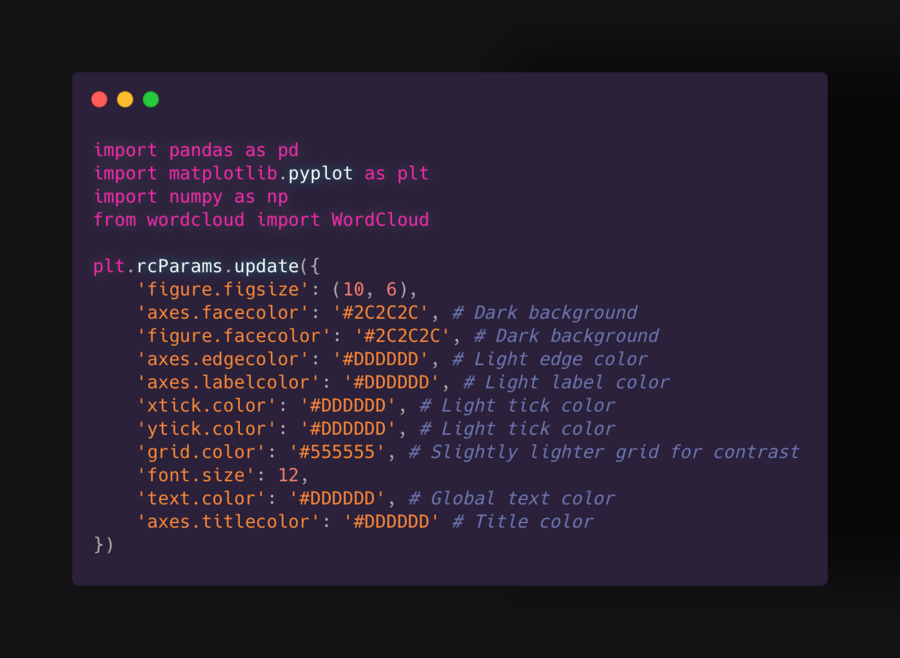This screenshot has width=900, height=658.
Task: Click the red close dot
Action: point(99,99)
